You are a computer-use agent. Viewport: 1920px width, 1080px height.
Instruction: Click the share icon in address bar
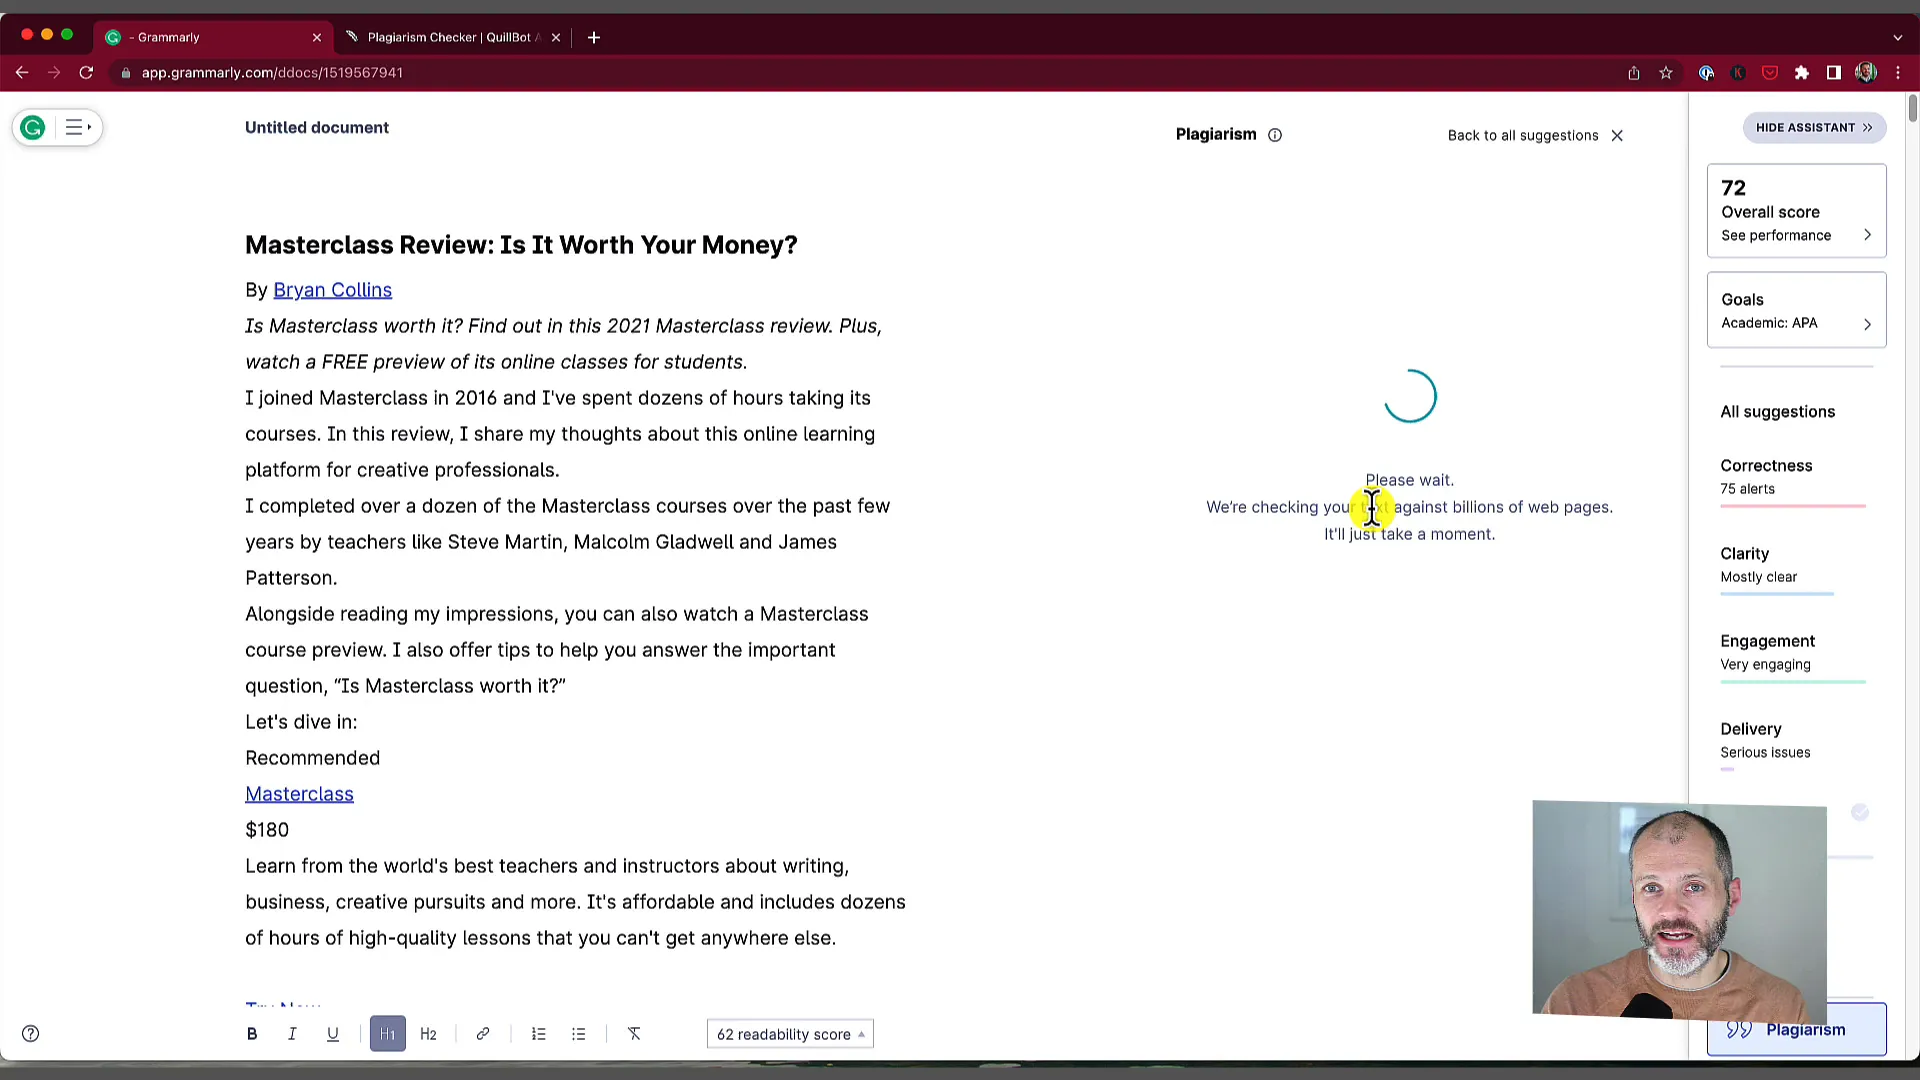[x=1634, y=73]
